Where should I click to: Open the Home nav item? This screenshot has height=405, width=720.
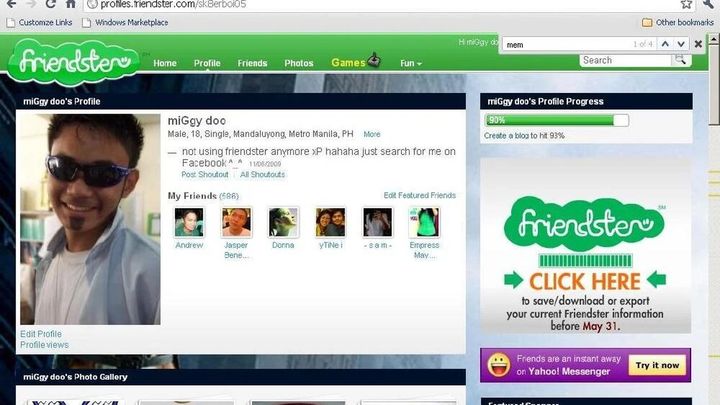coord(165,63)
